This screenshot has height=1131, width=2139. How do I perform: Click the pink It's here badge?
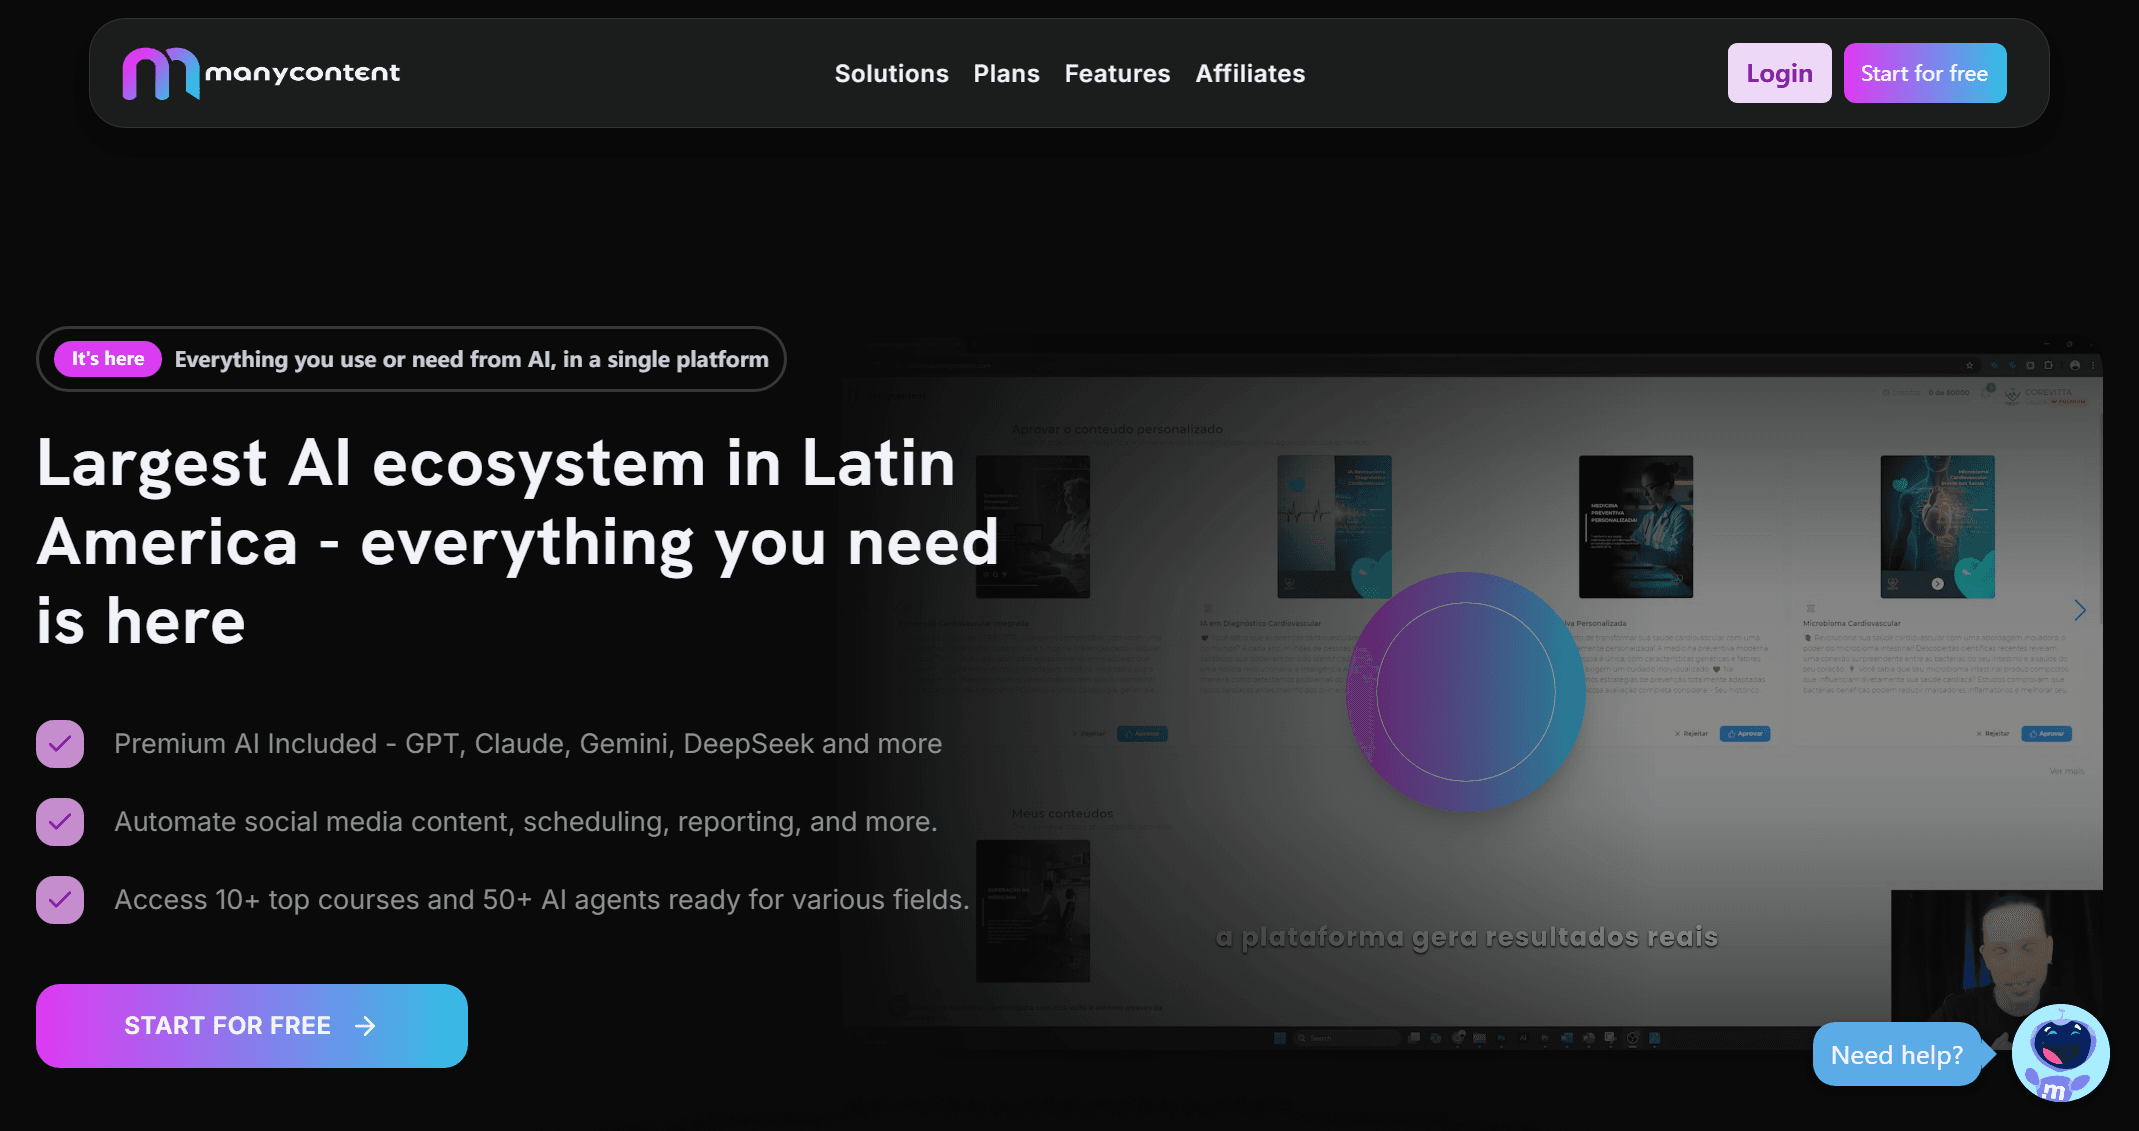[108, 359]
